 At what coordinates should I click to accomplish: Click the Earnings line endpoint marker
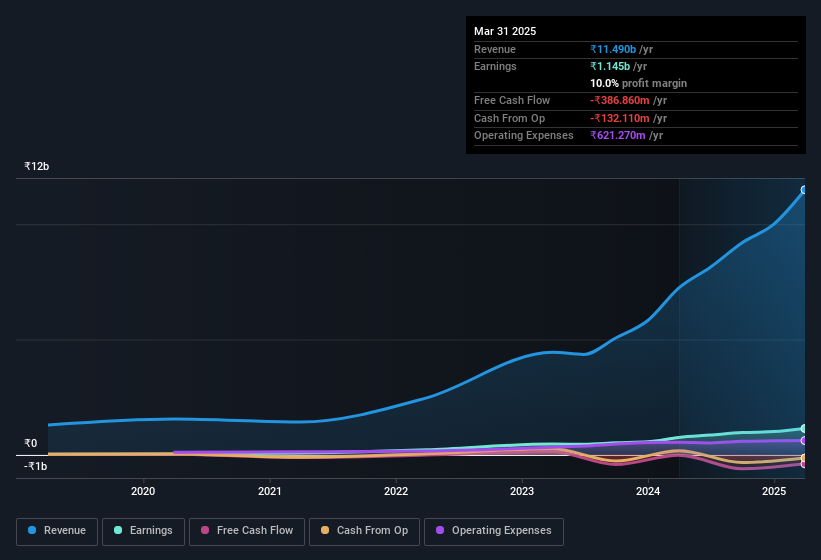(804, 429)
